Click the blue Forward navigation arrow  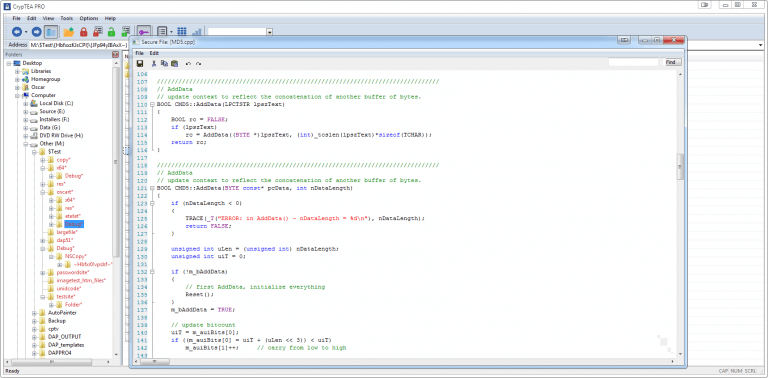click(37, 32)
